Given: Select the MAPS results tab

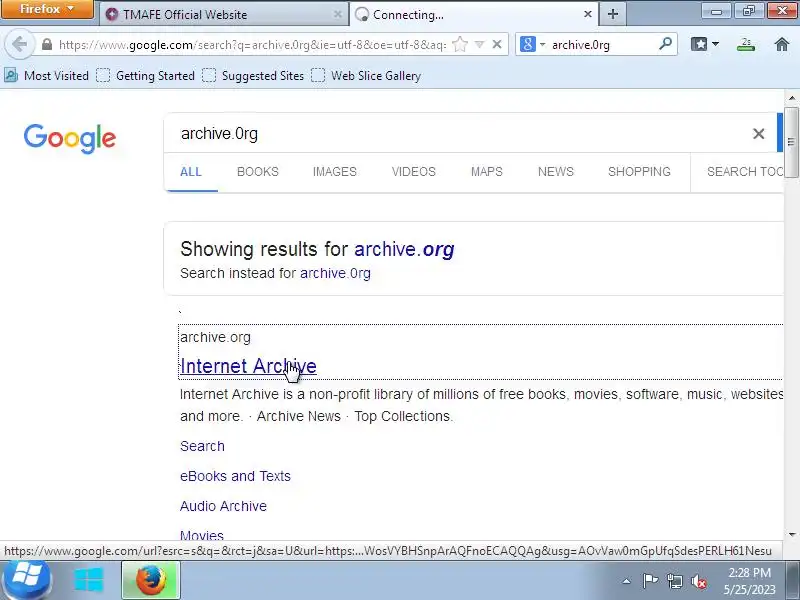Looking at the screenshot, I should pyautogui.click(x=487, y=172).
